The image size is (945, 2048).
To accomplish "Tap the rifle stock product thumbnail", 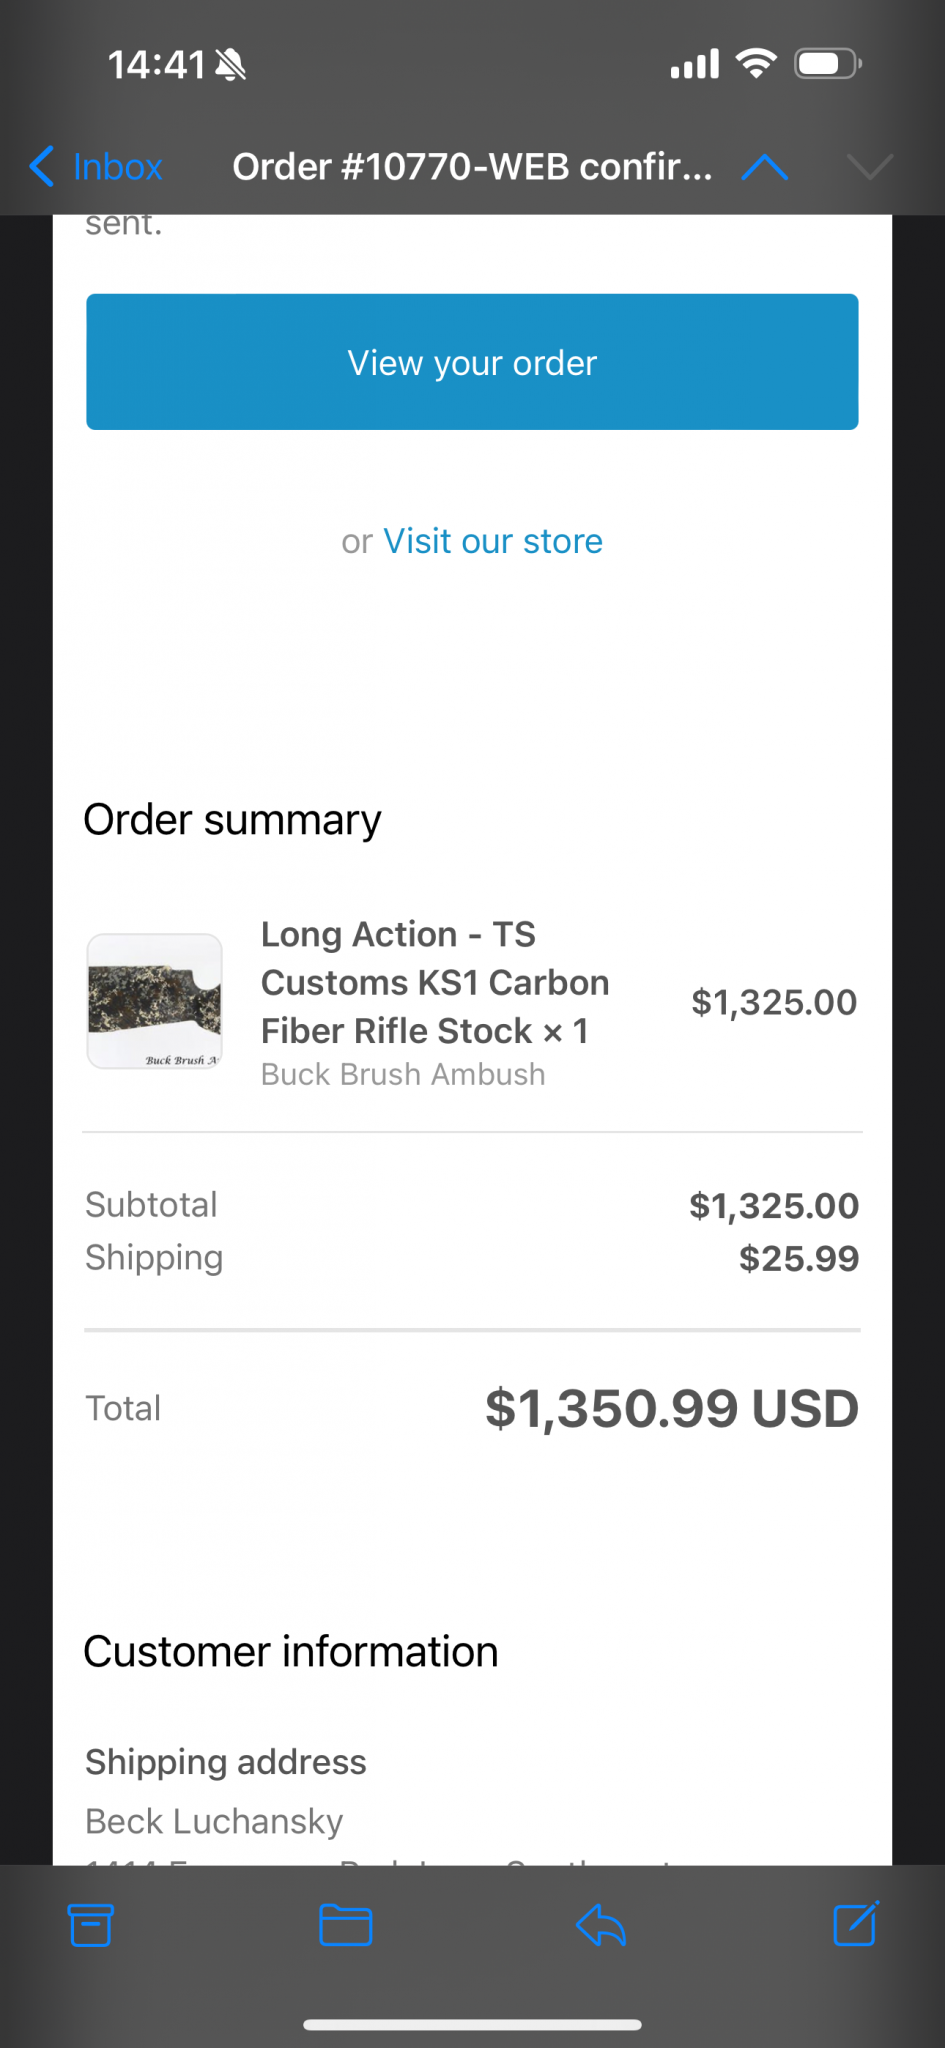I will click(x=155, y=1001).
